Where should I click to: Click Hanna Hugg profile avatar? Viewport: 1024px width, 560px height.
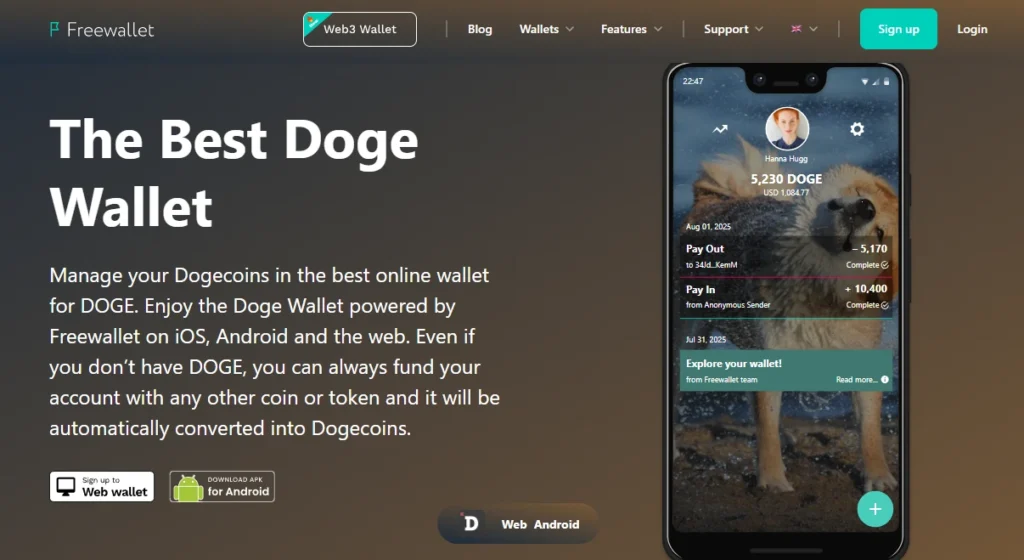[787, 129]
